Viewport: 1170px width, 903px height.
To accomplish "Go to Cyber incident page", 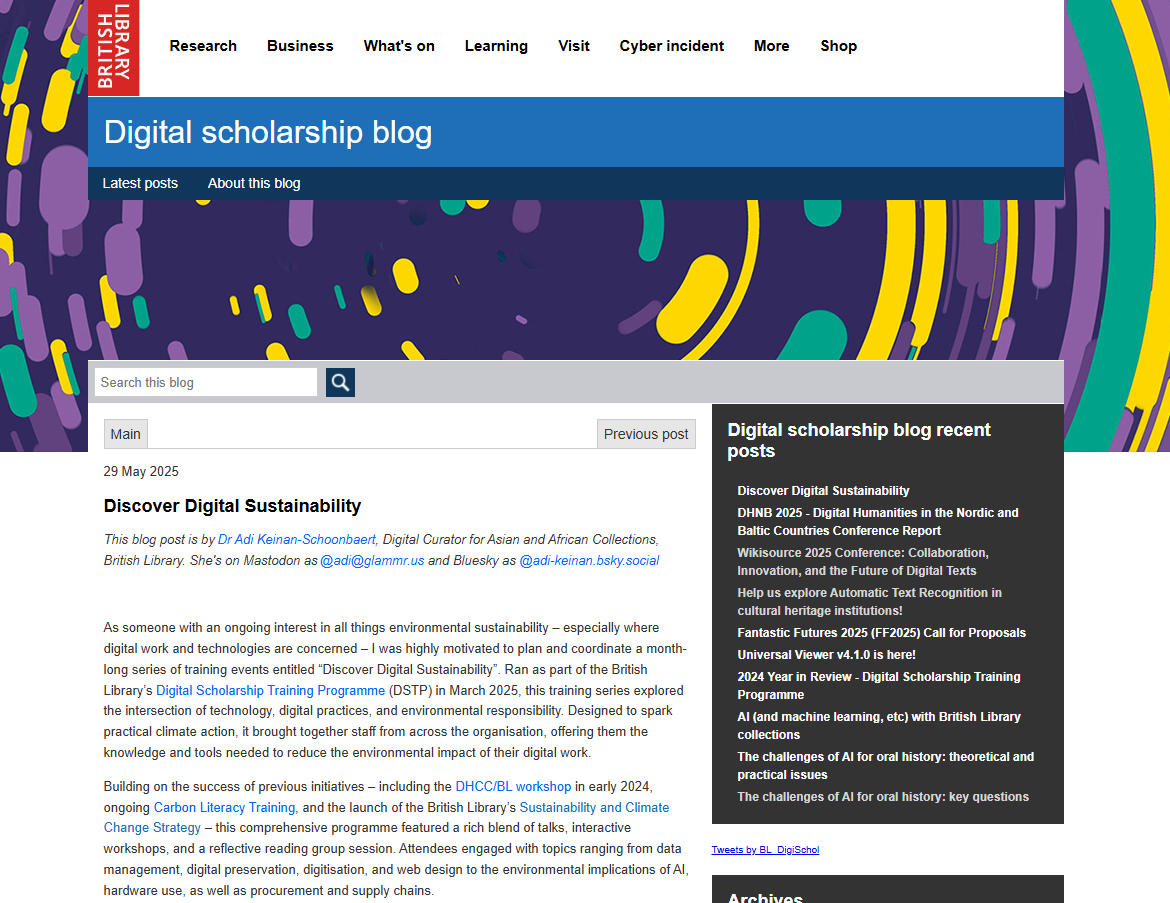I will pos(671,46).
